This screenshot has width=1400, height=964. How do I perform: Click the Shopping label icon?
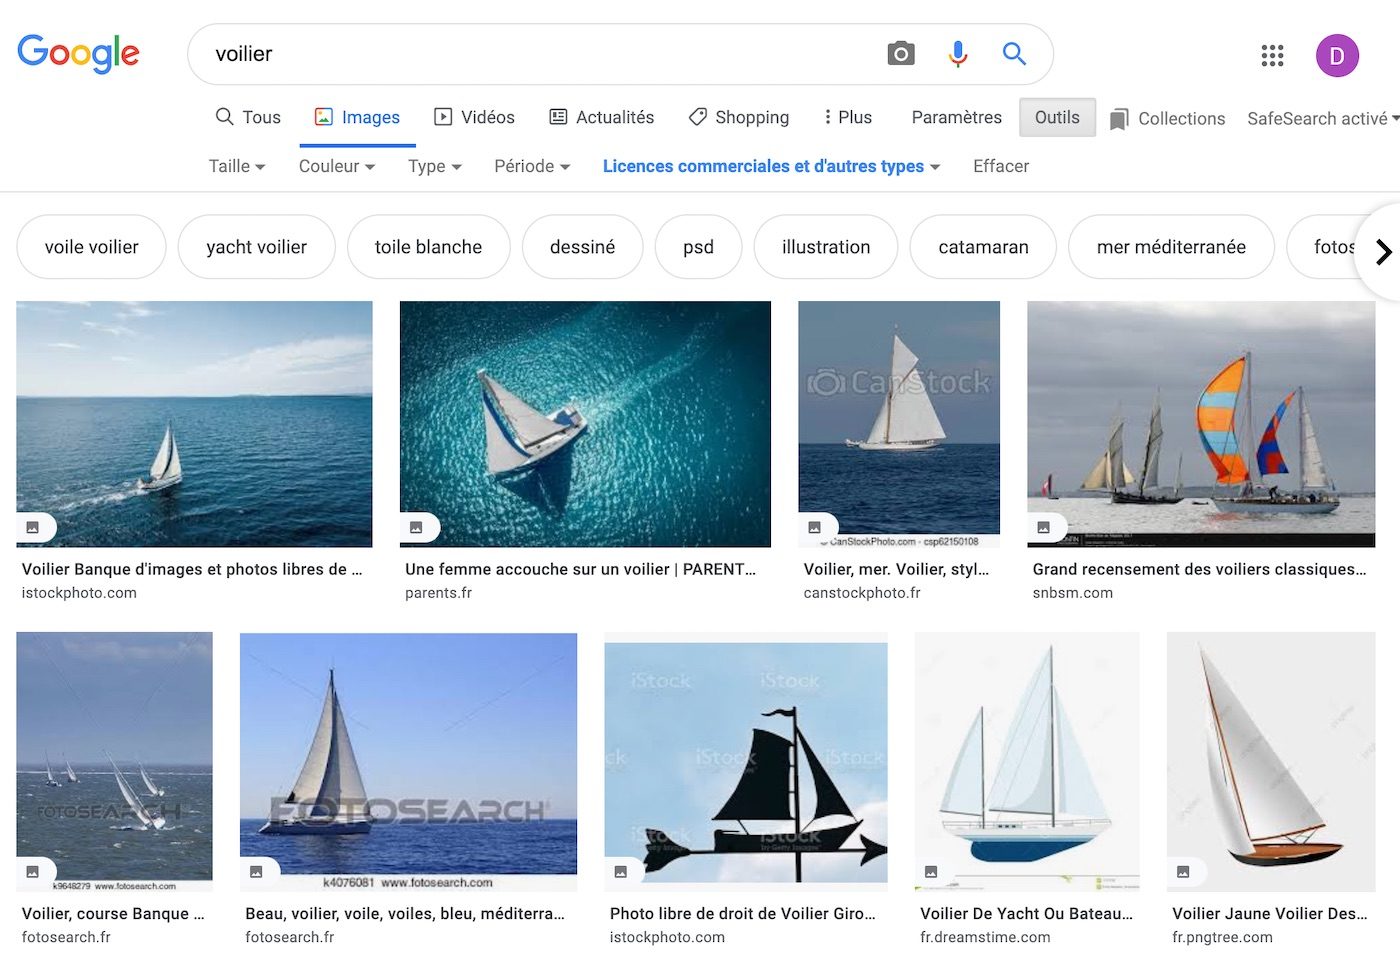[x=697, y=117]
